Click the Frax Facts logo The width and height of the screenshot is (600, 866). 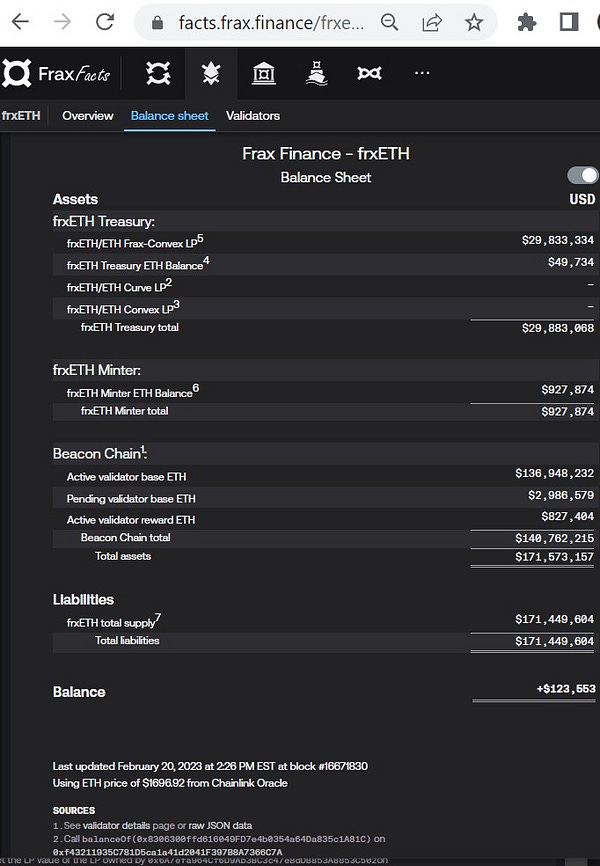(x=56, y=73)
